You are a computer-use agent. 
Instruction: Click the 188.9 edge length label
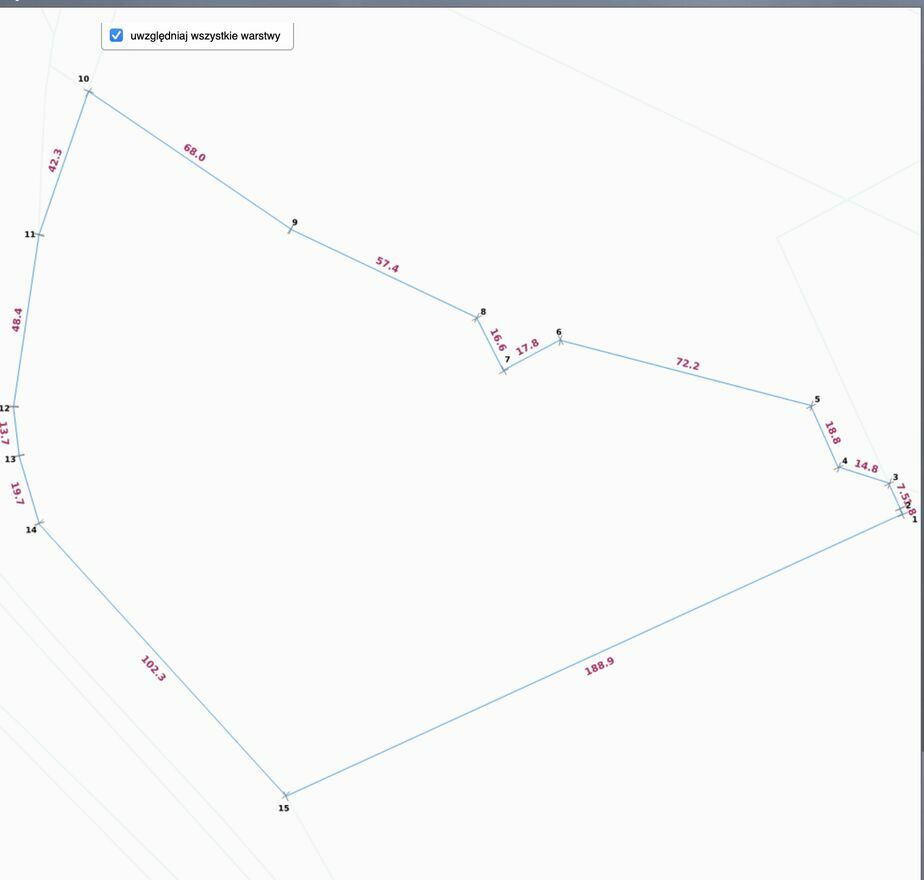point(599,667)
